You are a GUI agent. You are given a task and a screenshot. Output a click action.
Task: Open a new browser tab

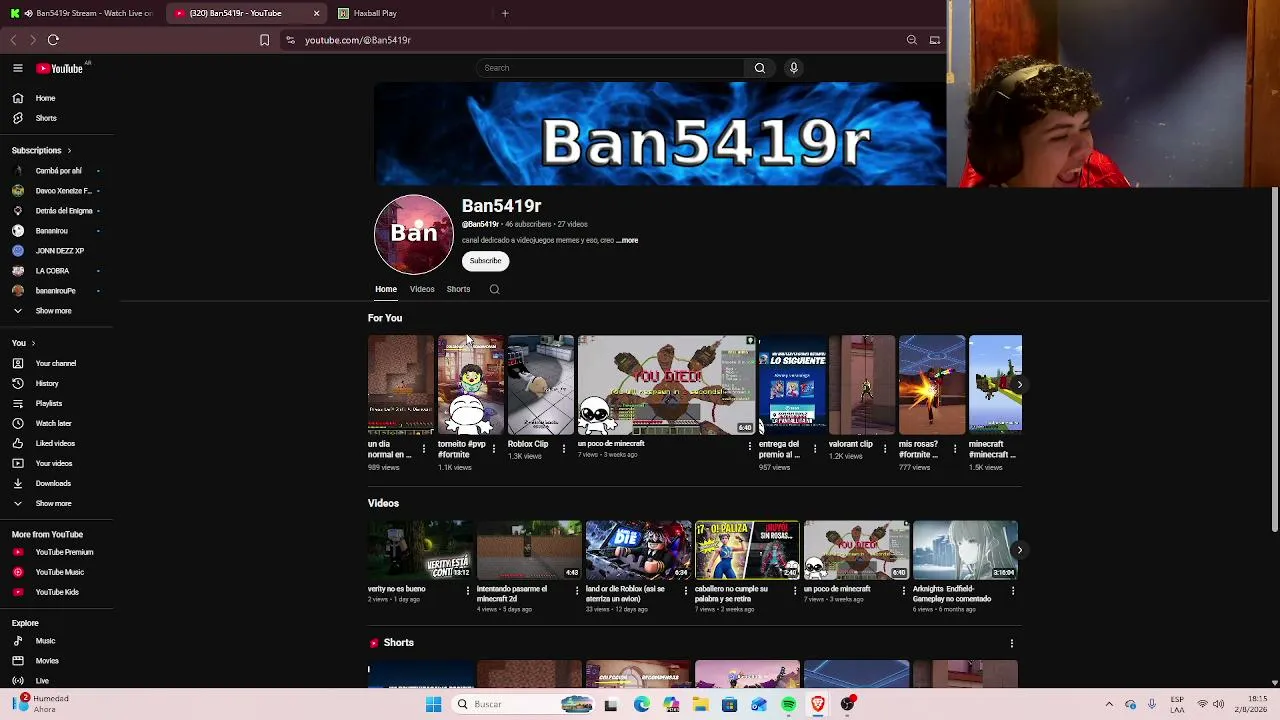point(505,13)
